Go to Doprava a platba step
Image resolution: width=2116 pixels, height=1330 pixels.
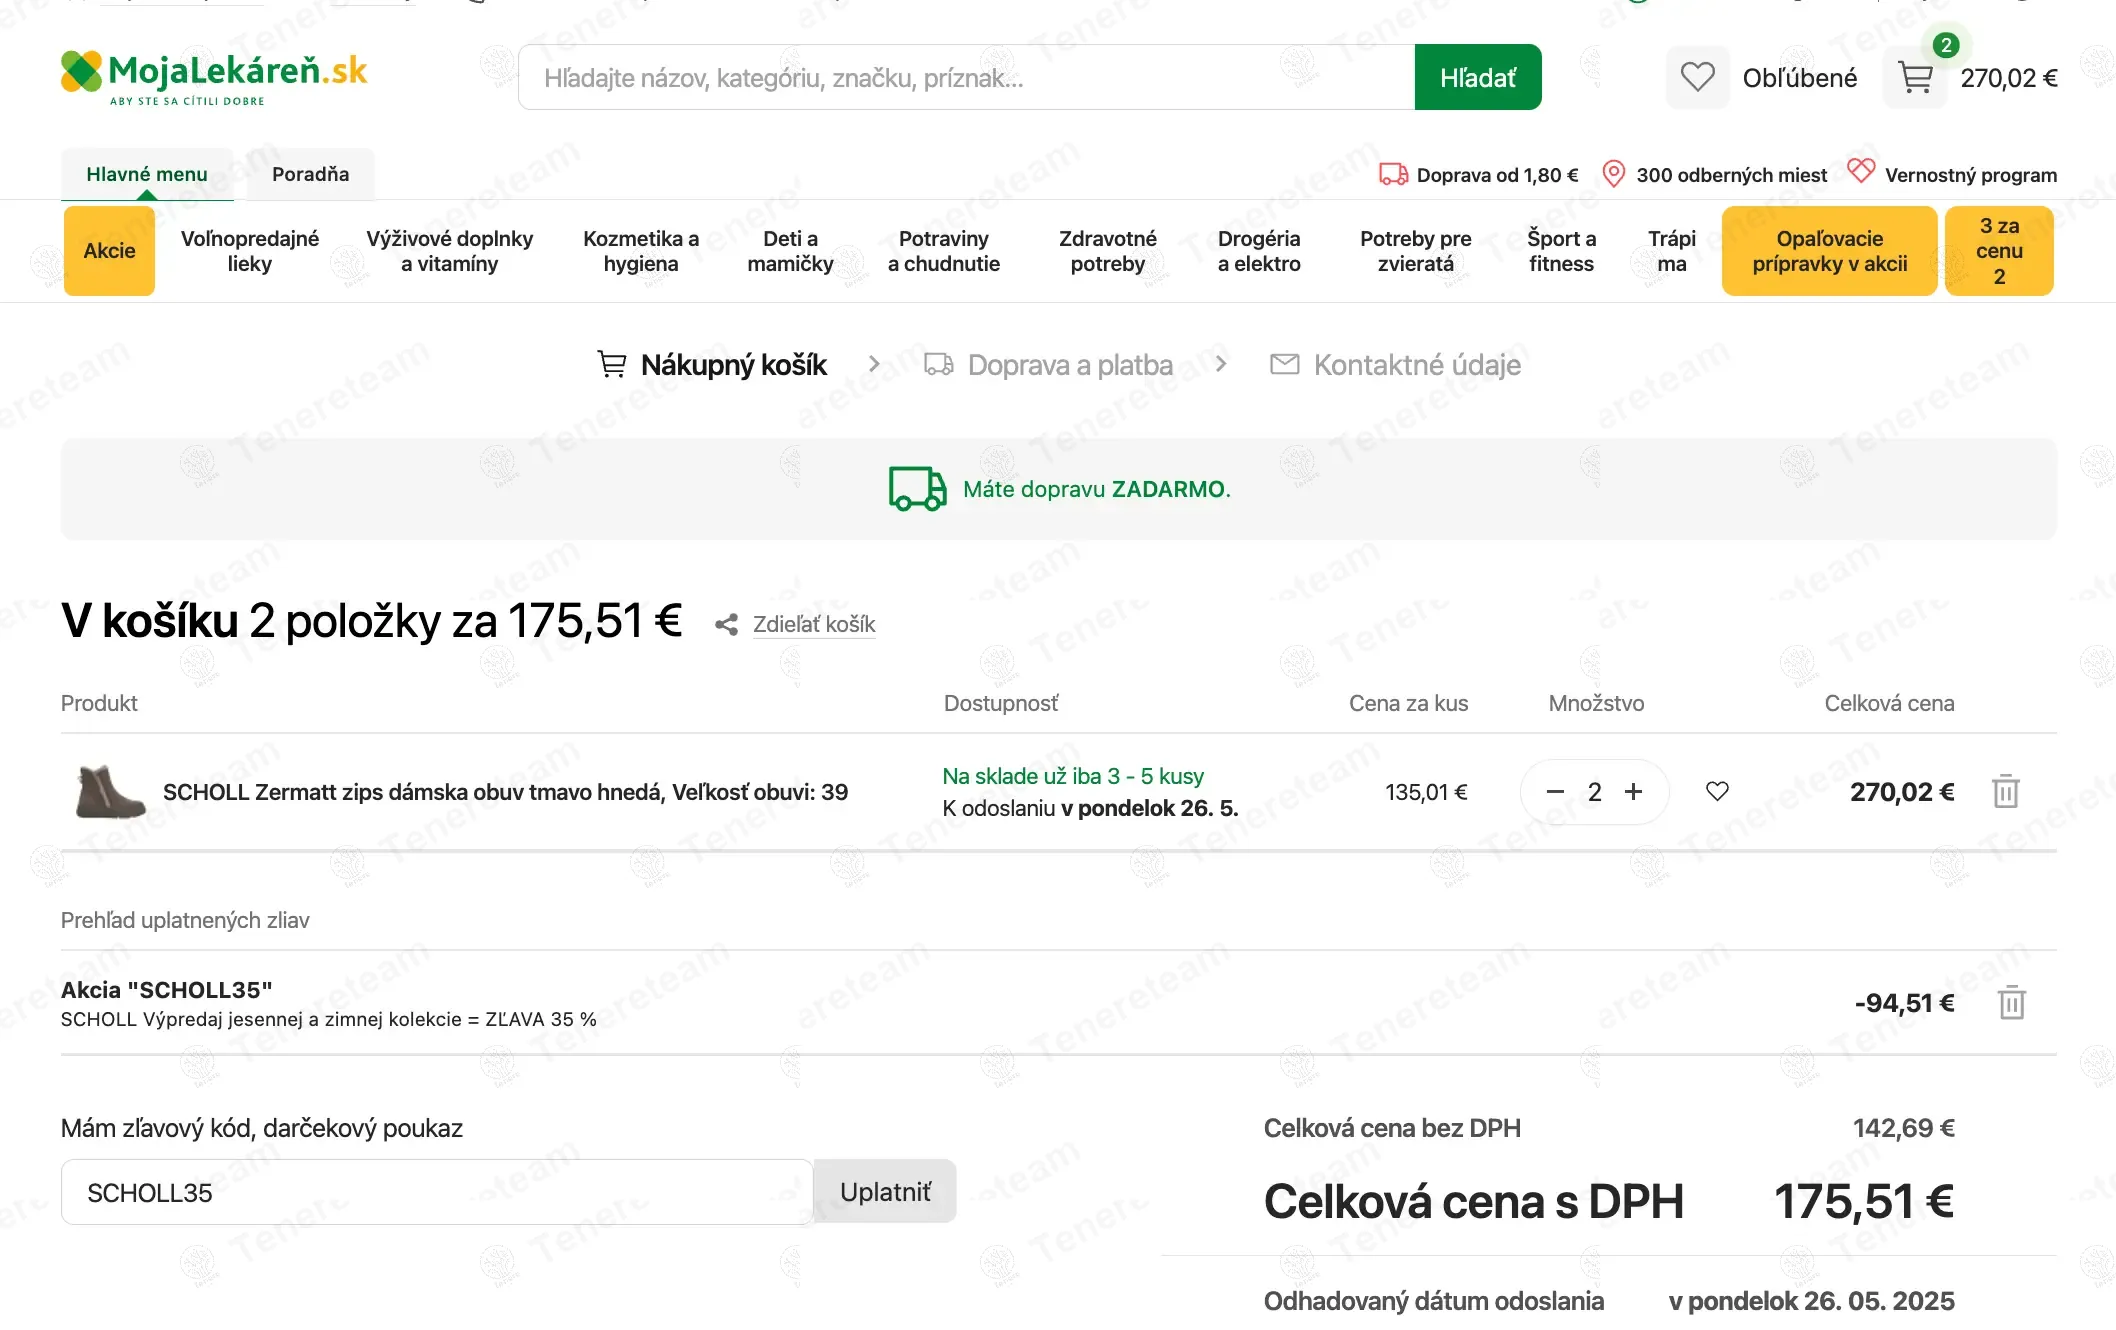(1070, 365)
